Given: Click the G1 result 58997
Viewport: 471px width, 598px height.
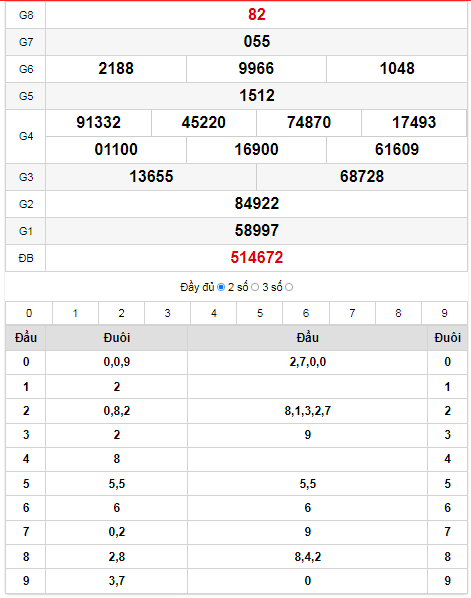Looking at the screenshot, I should 257,230.
